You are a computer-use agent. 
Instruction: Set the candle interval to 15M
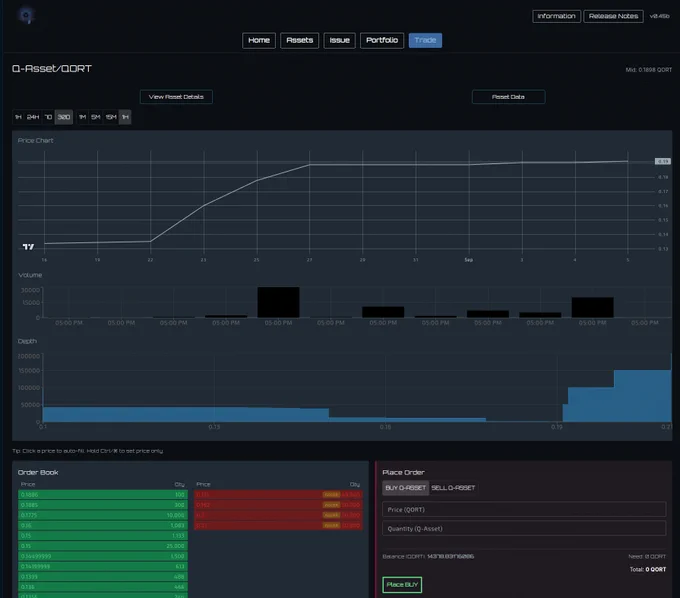(111, 117)
